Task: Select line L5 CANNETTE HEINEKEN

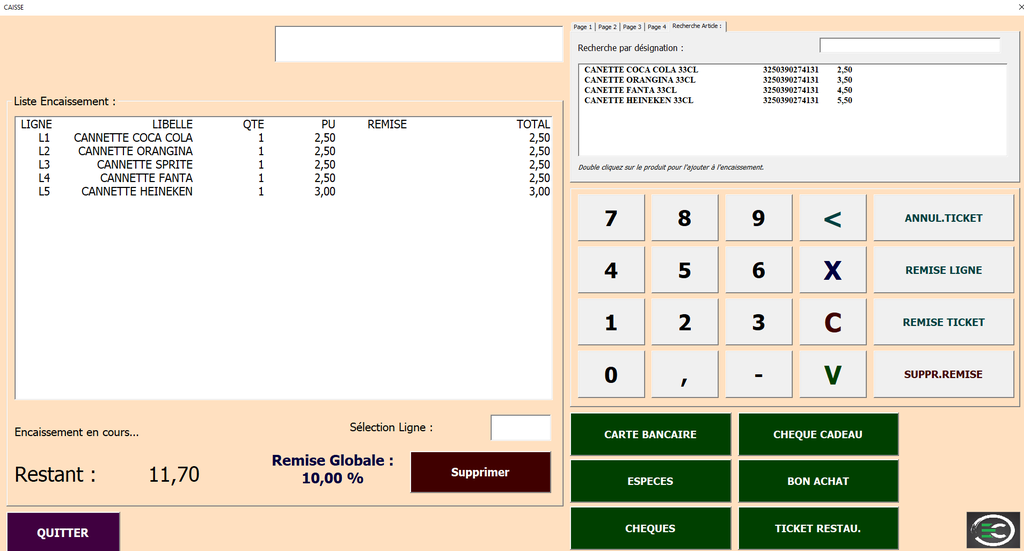Action: click(284, 191)
